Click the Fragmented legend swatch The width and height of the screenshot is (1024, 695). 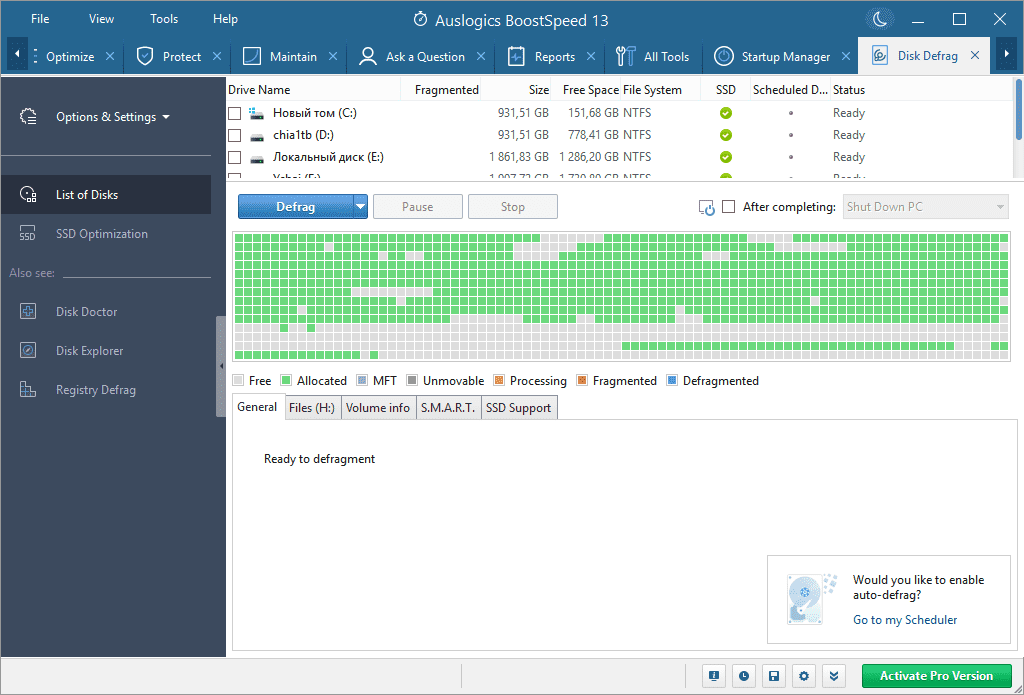coord(581,380)
